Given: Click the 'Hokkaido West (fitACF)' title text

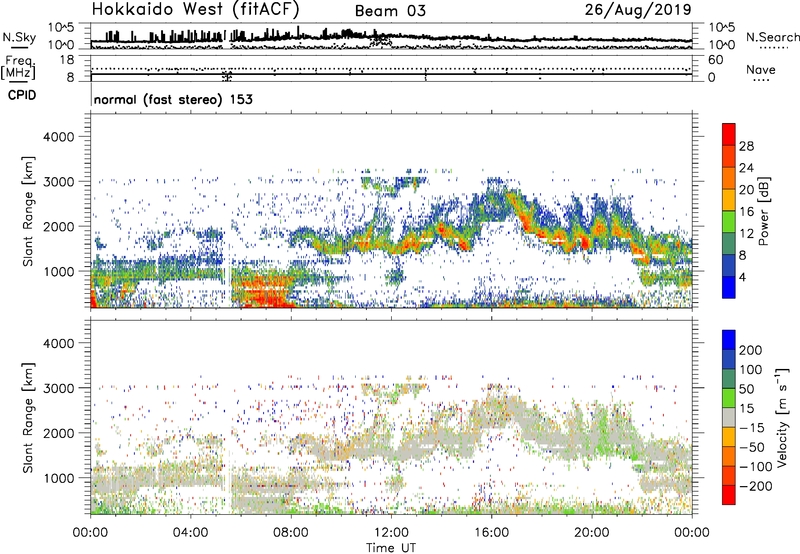Looking at the screenshot, I should tap(195, 9).
